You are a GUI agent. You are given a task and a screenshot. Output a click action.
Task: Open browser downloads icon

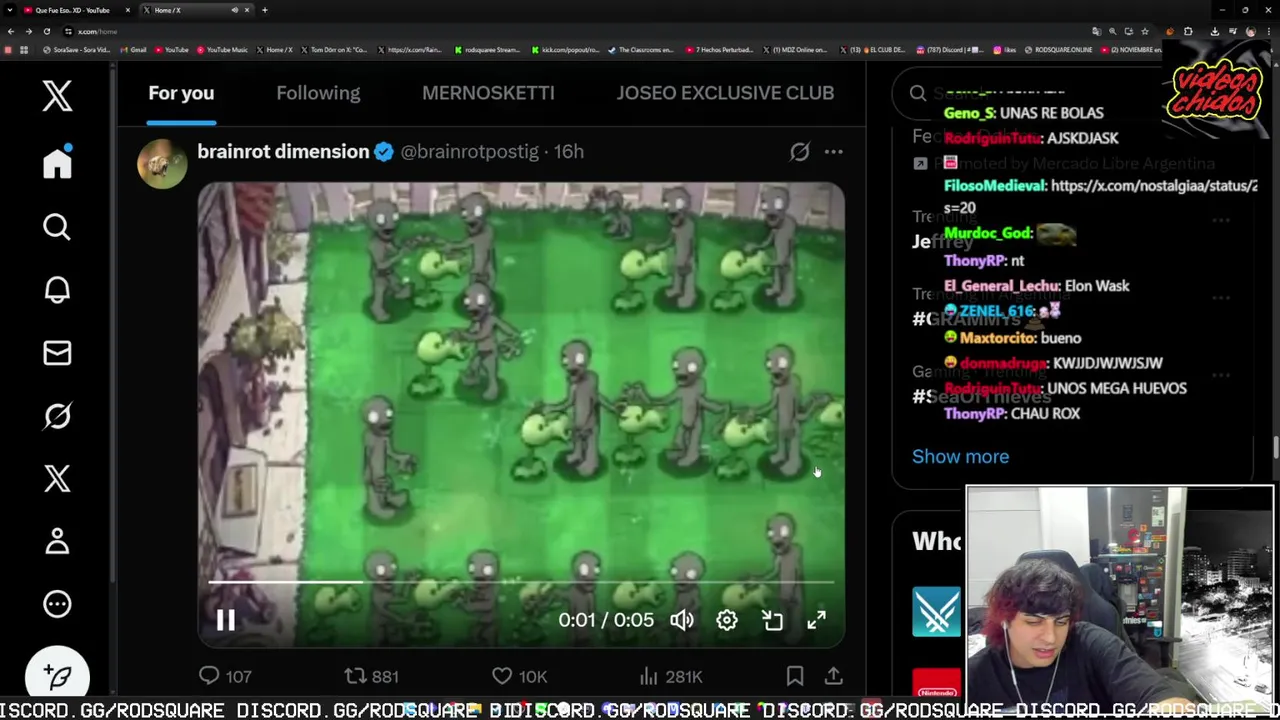[x=1215, y=31]
